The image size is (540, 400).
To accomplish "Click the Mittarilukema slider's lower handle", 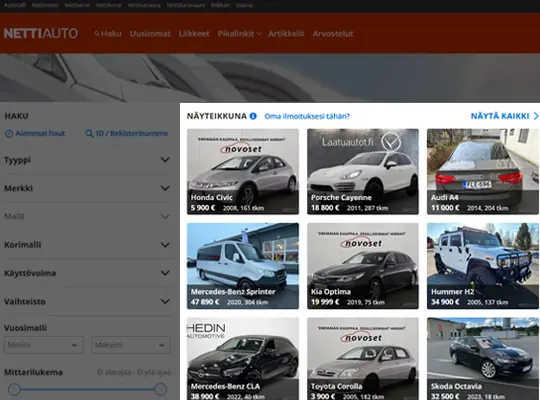I will click(14, 389).
